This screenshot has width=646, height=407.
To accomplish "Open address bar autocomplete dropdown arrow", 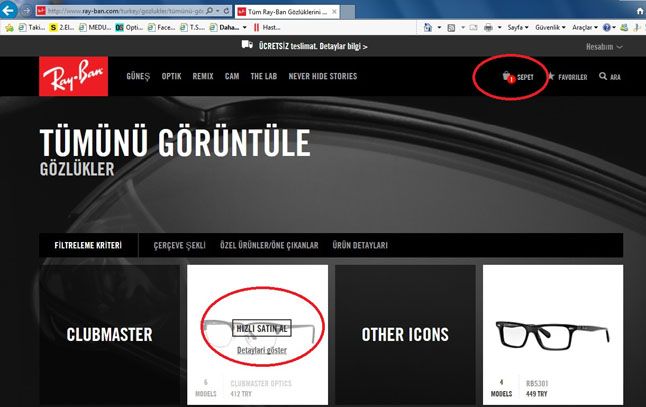I will click(218, 11).
